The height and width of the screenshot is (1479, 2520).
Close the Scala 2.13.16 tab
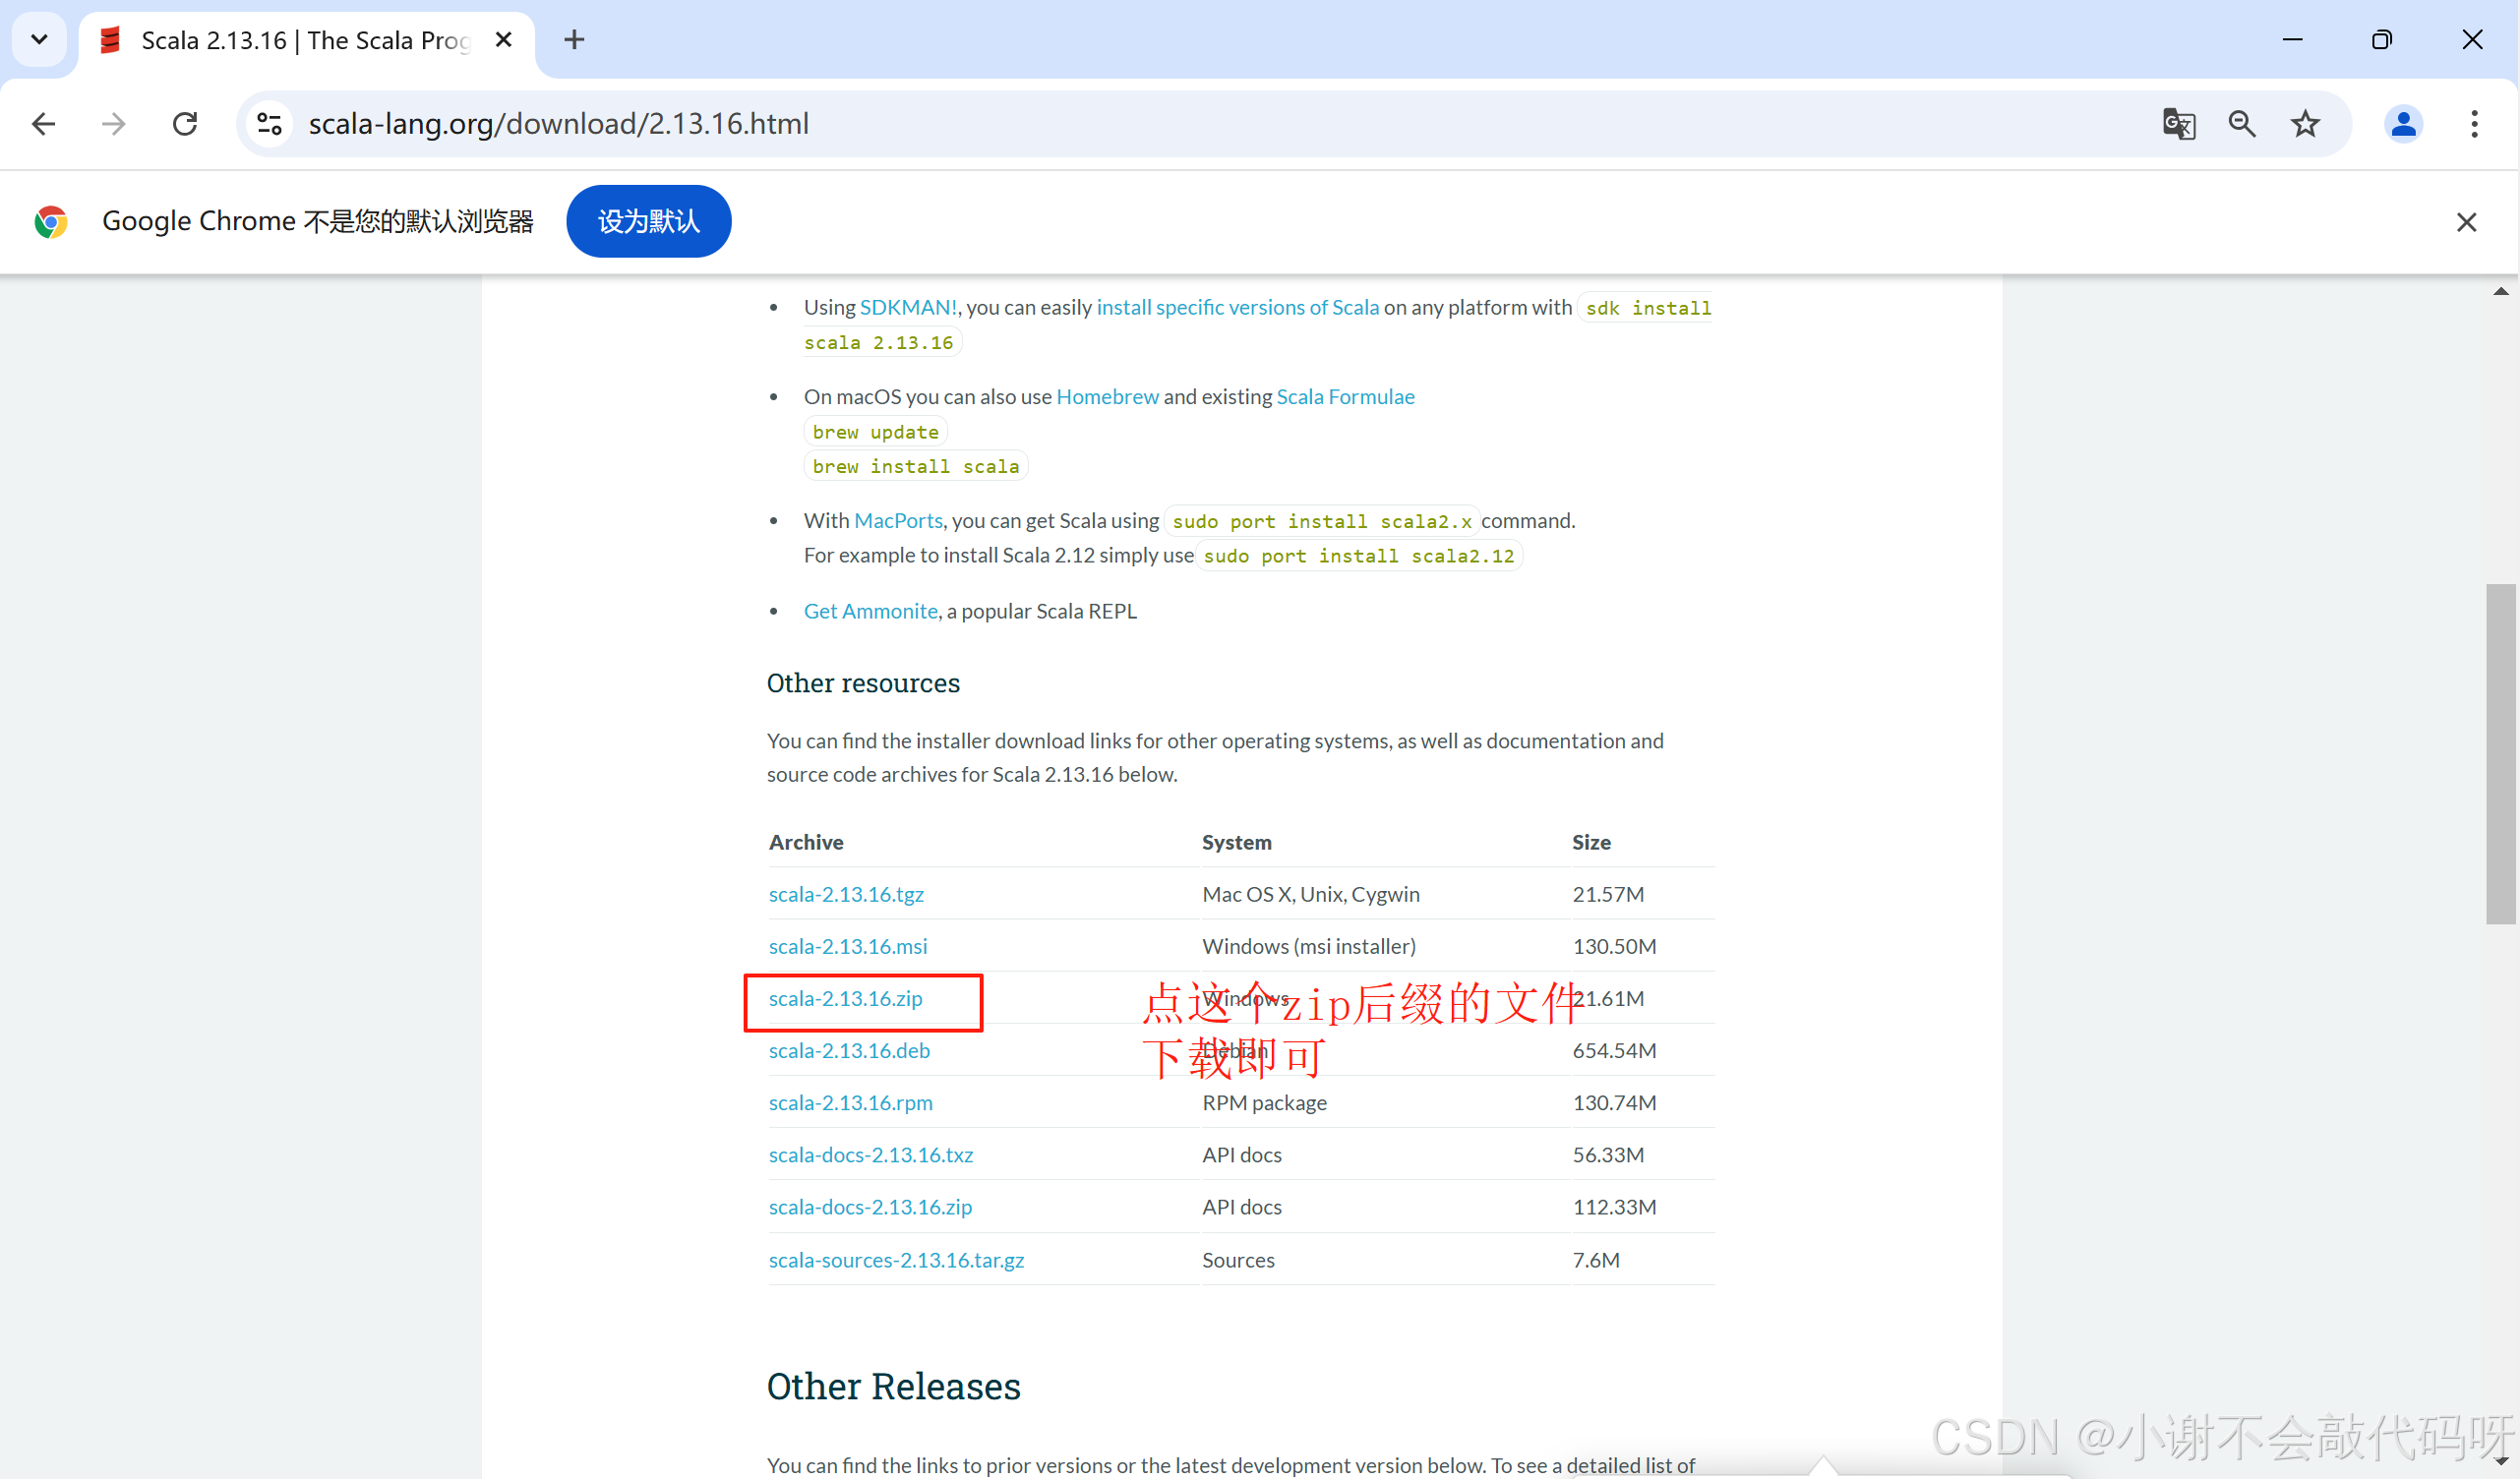(504, 40)
